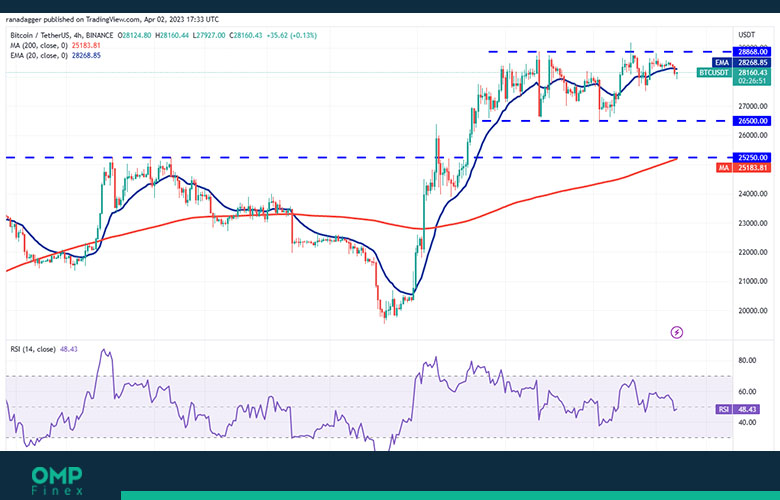
Task: Click the 23000.00 axis value
Action: click(753, 223)
